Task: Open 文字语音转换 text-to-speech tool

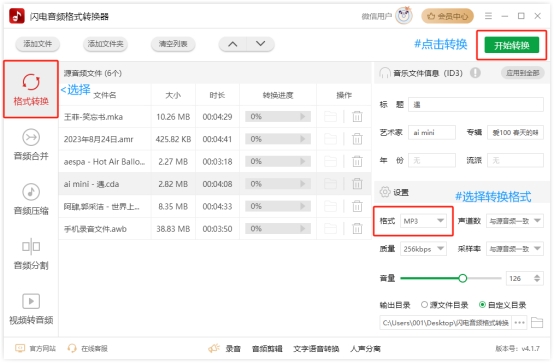Action: tap(316, 349)
